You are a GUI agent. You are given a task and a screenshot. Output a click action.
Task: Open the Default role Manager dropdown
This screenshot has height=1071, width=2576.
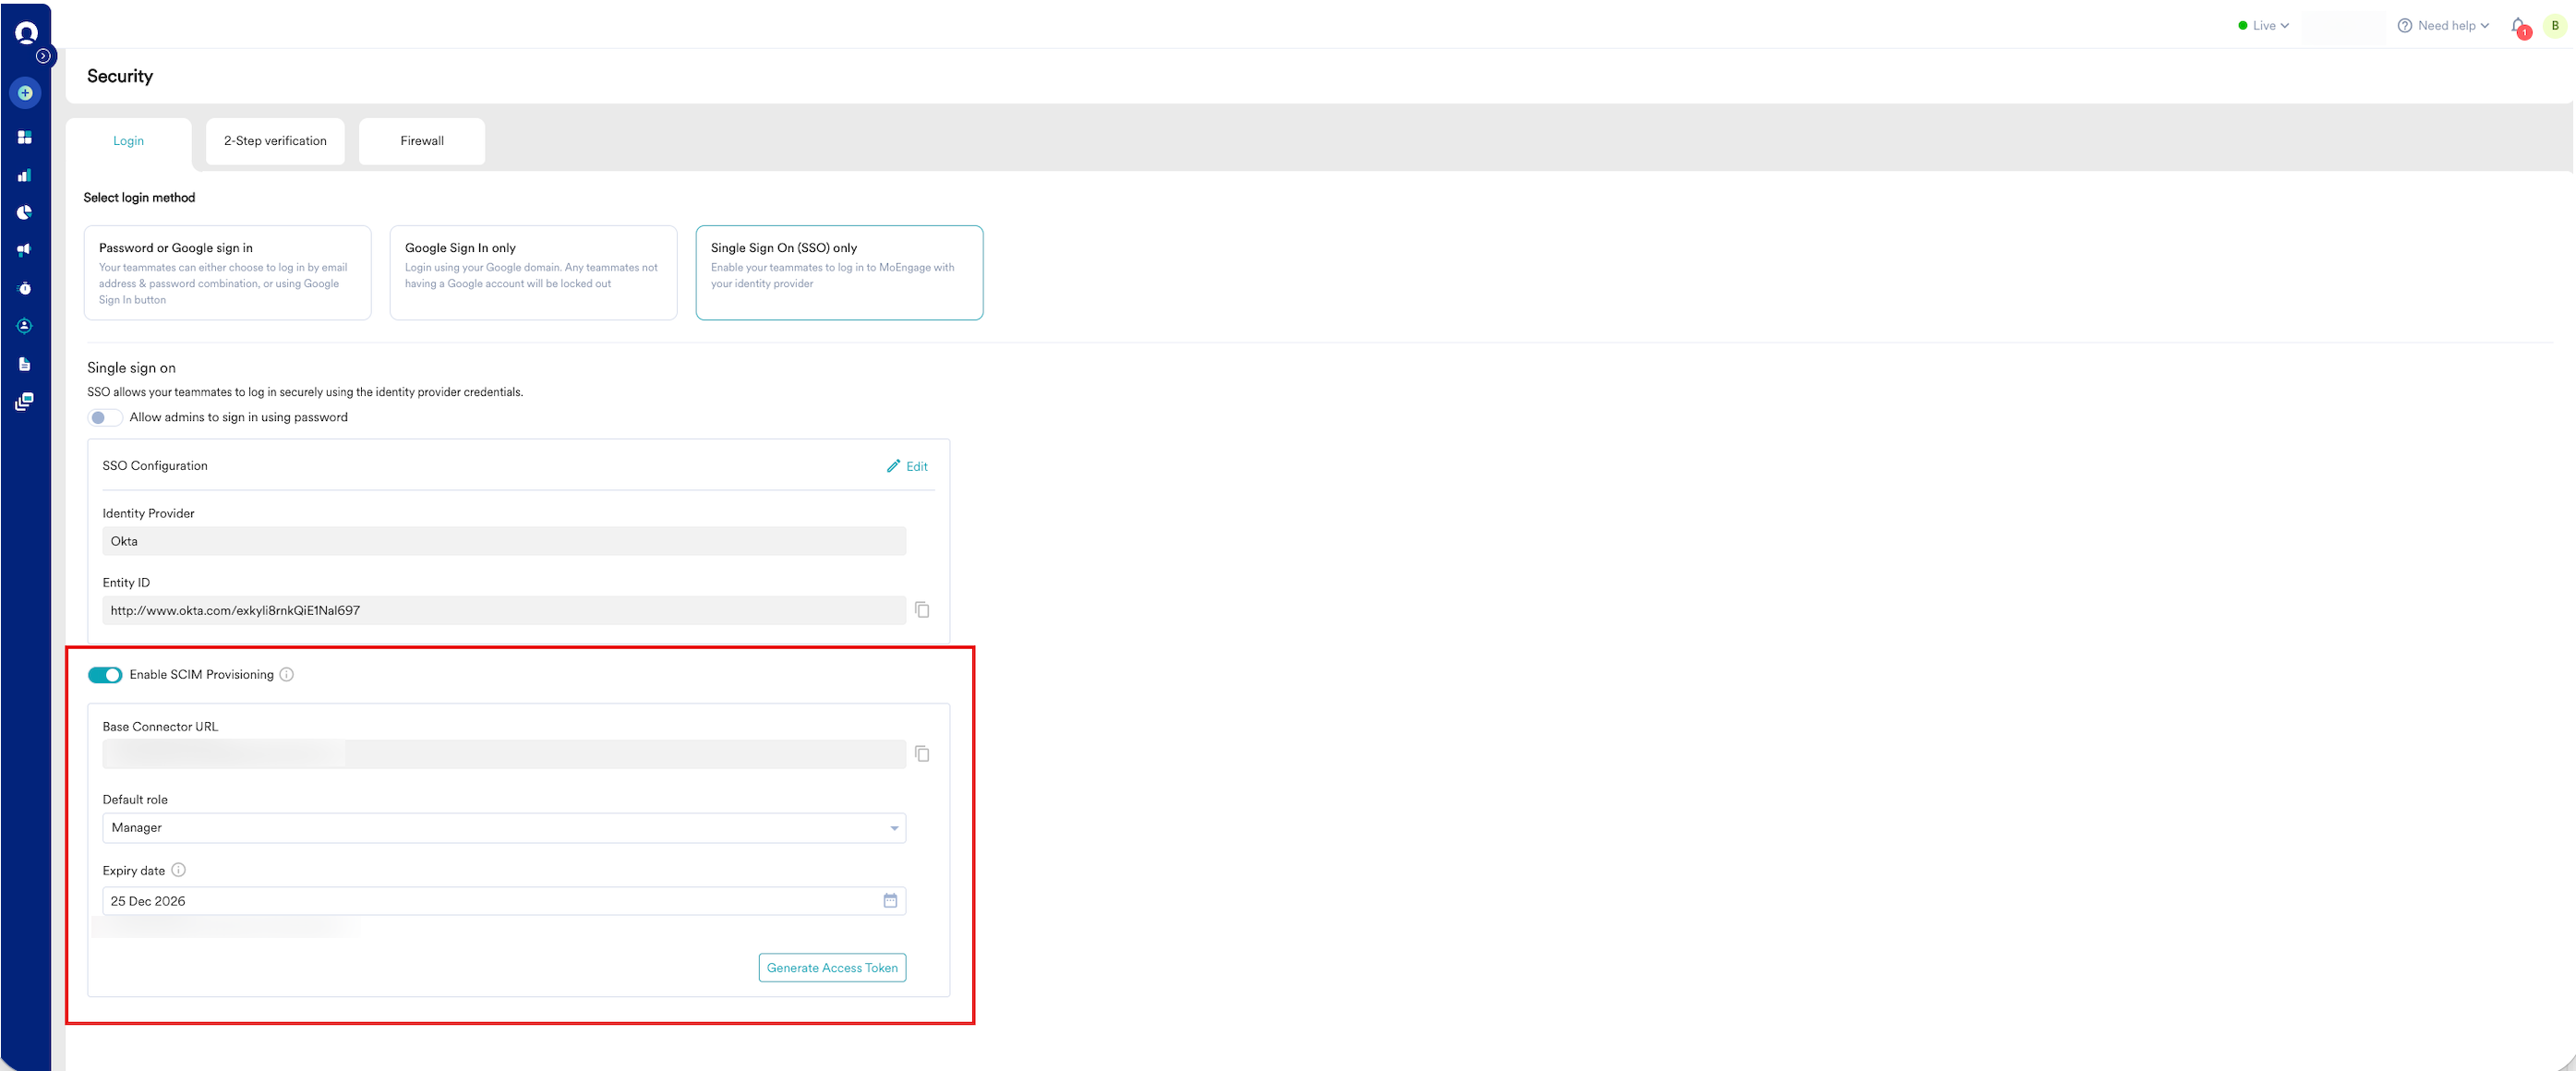tap(503, 828)
